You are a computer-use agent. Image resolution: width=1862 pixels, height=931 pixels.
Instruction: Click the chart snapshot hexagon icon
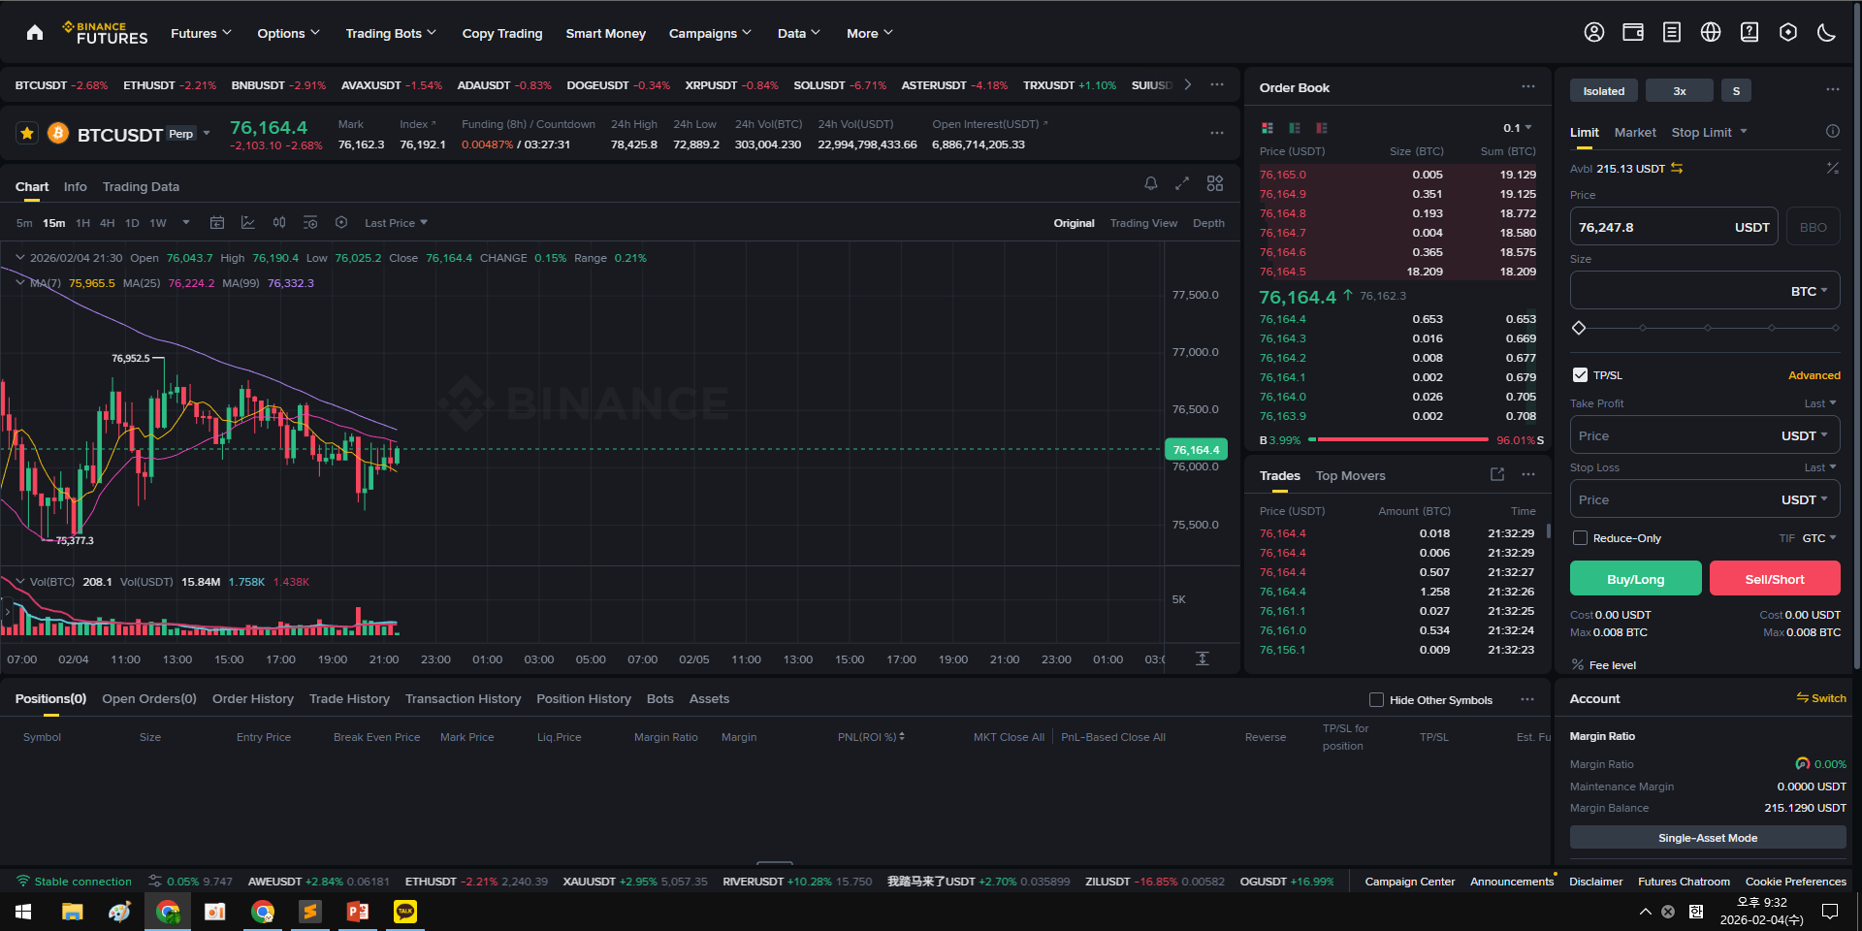(x=341, y=223)
